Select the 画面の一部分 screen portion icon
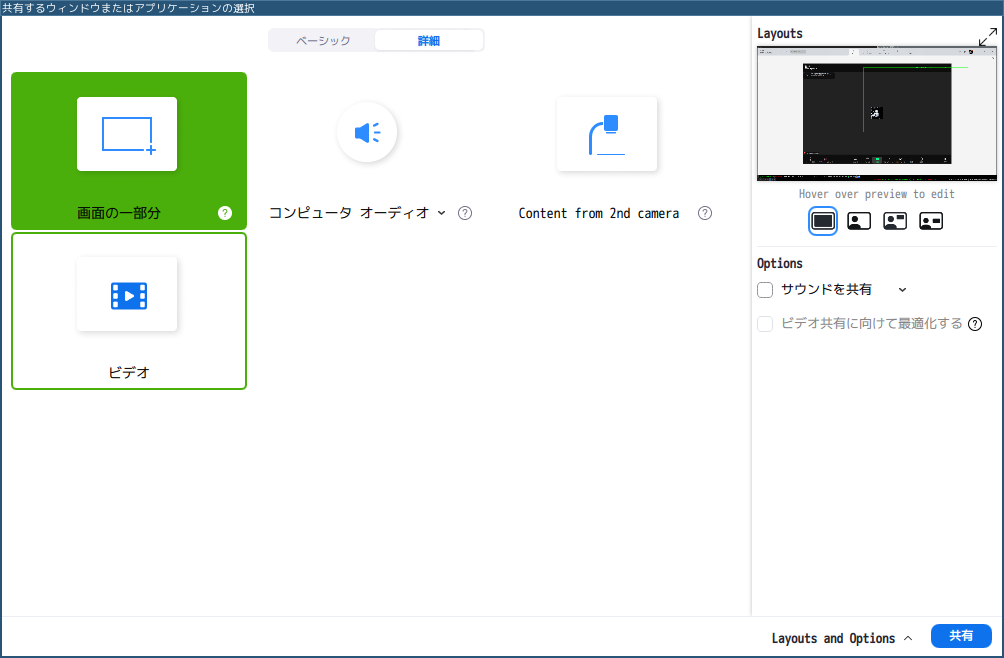The height and width of the screenshot is (658, 1004). pos(127,134)
